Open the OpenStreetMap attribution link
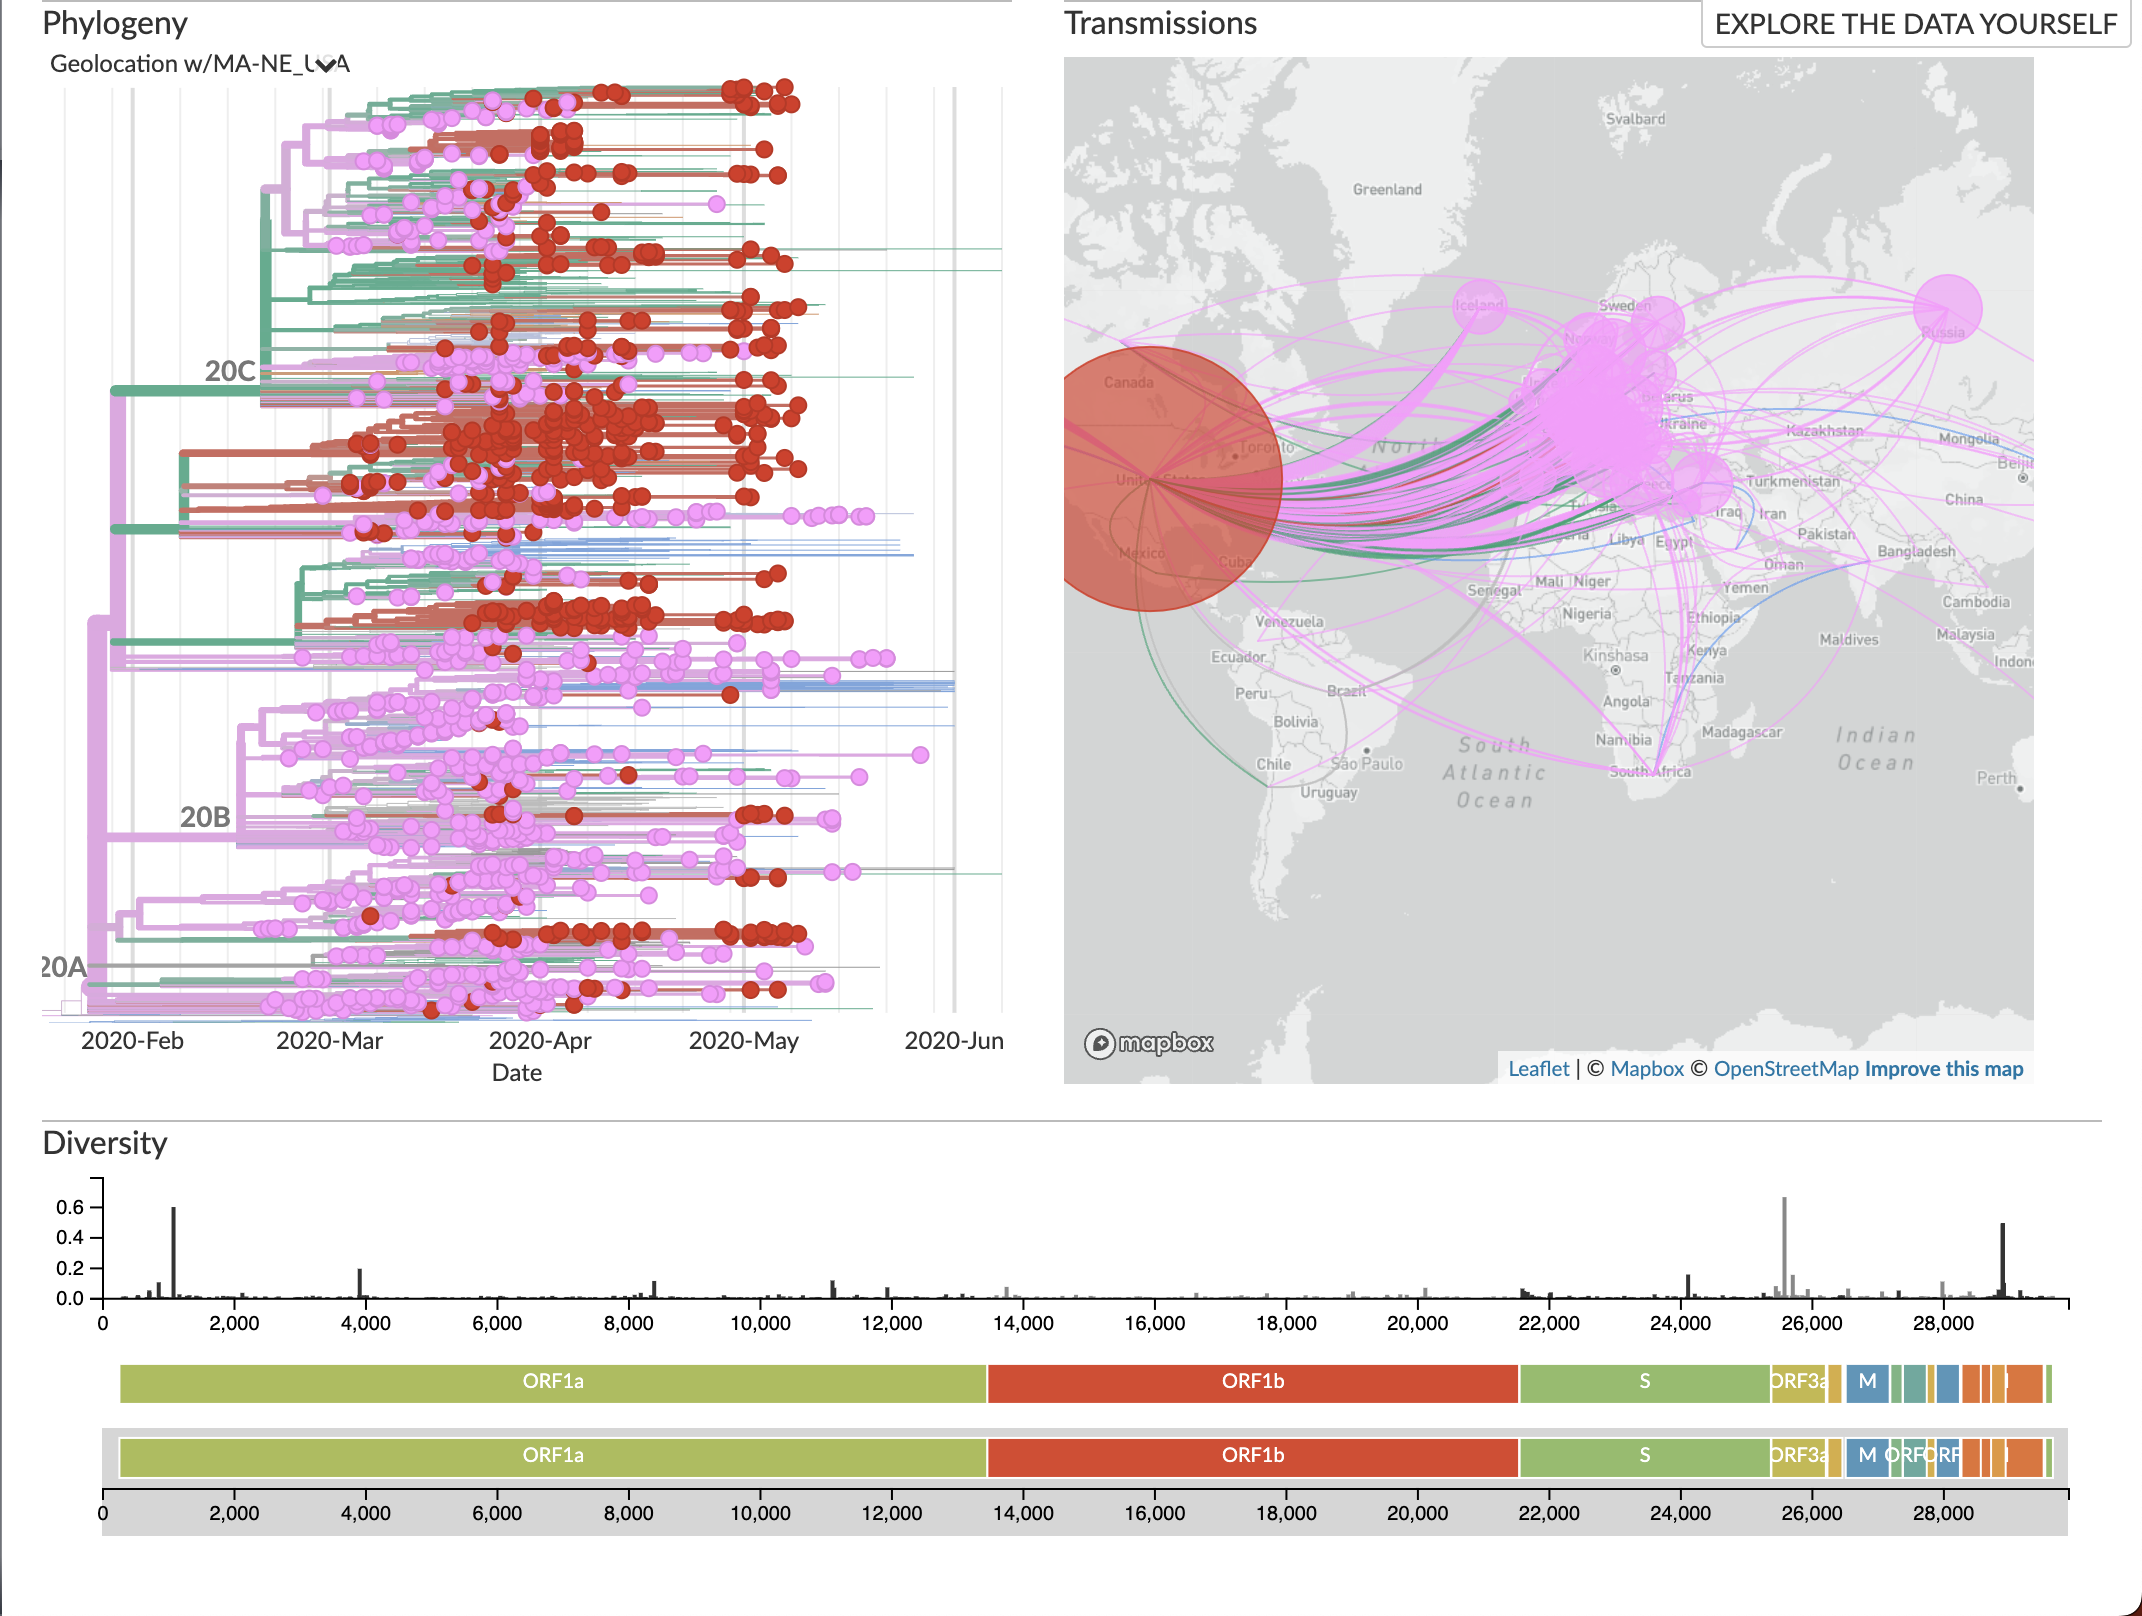2142x1616 pixels. (x=1785, y=1069)
